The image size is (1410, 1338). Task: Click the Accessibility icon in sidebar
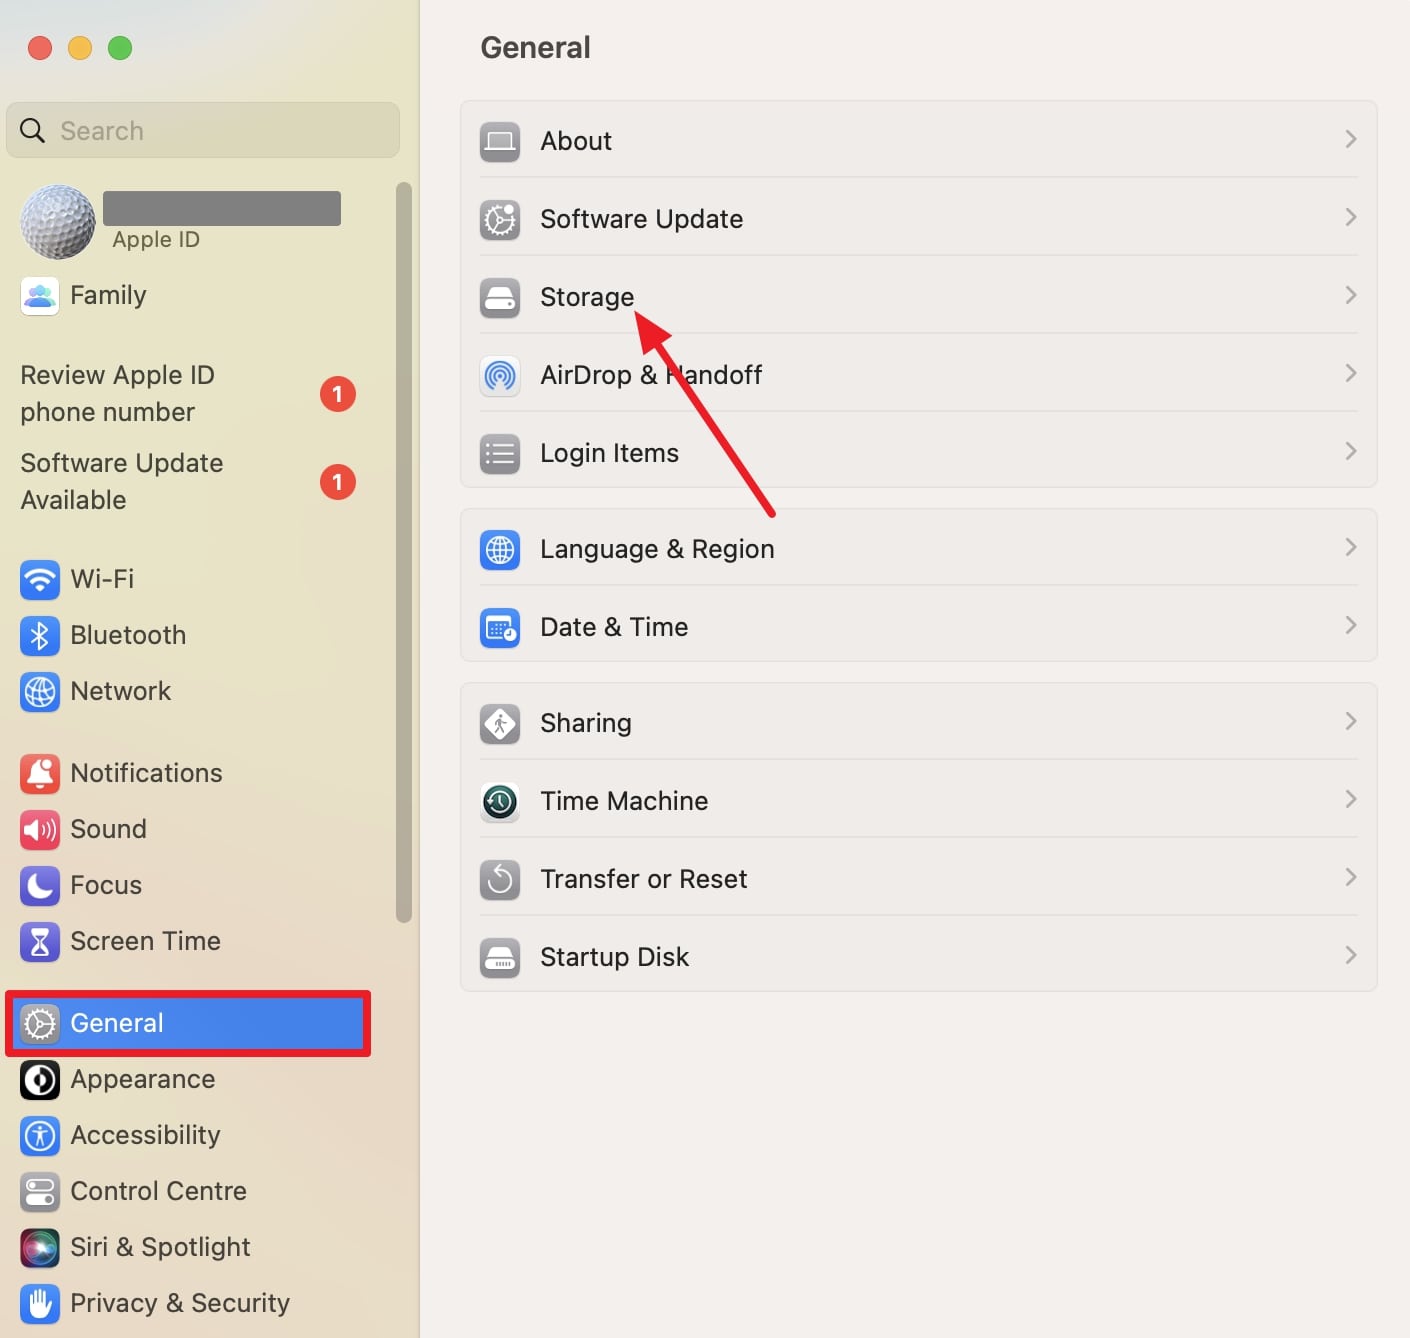tap(40, 1135)
